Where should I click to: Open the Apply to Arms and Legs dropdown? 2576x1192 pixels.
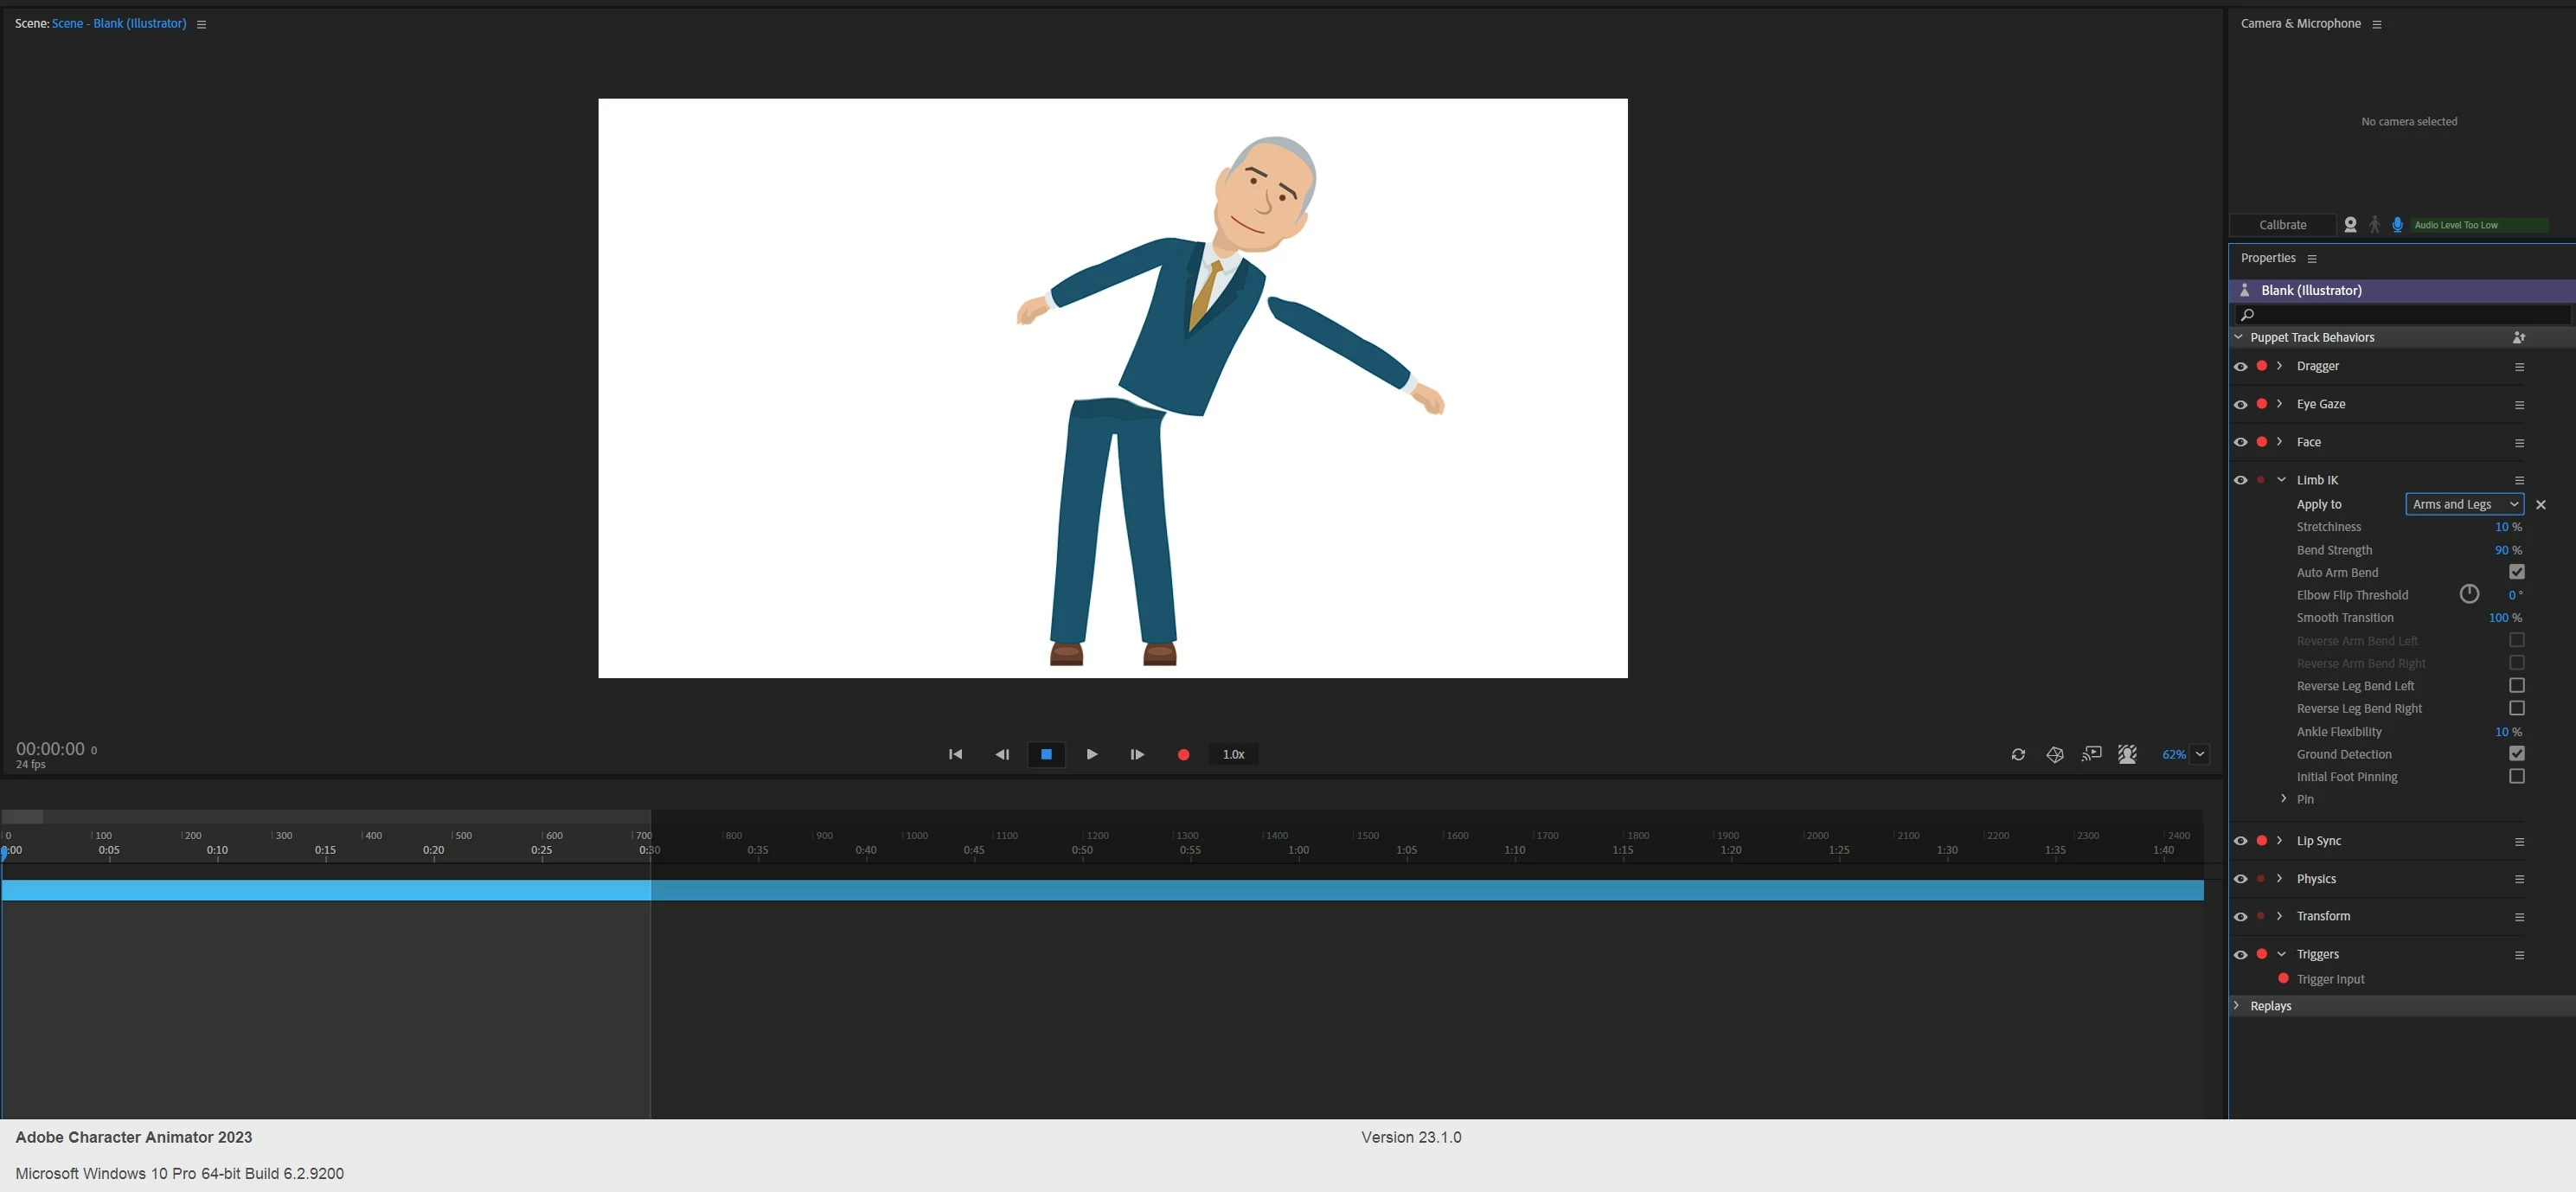(x=2464, y=505)
